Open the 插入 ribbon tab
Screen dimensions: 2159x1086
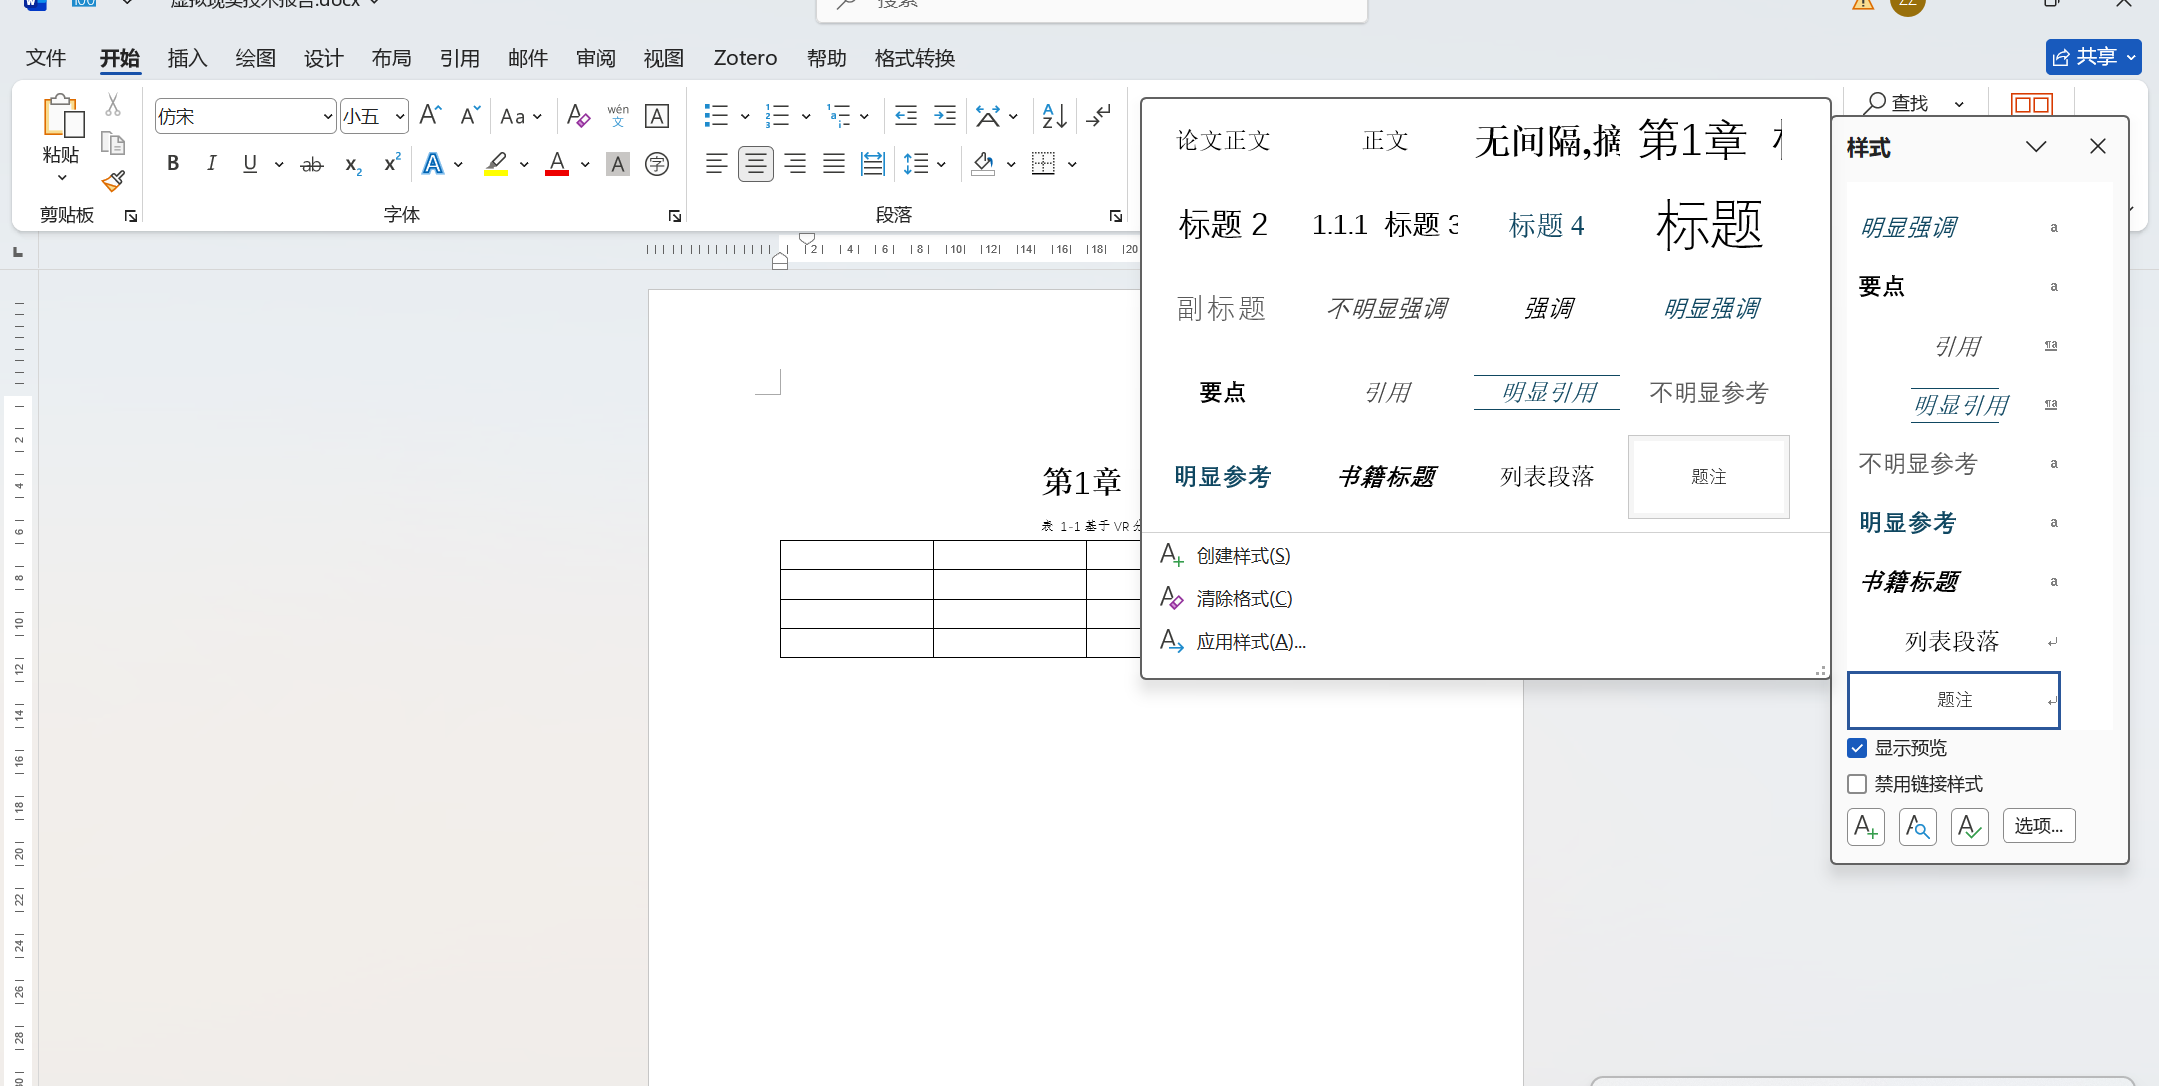[x=187, y=58]
